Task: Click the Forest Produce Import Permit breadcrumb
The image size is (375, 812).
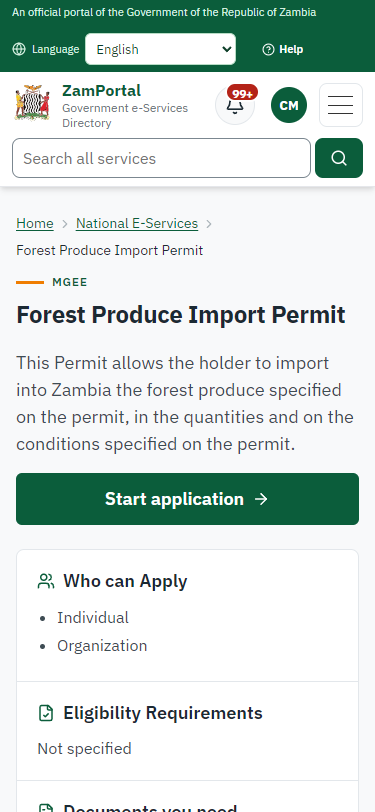Action: point(109,251)
